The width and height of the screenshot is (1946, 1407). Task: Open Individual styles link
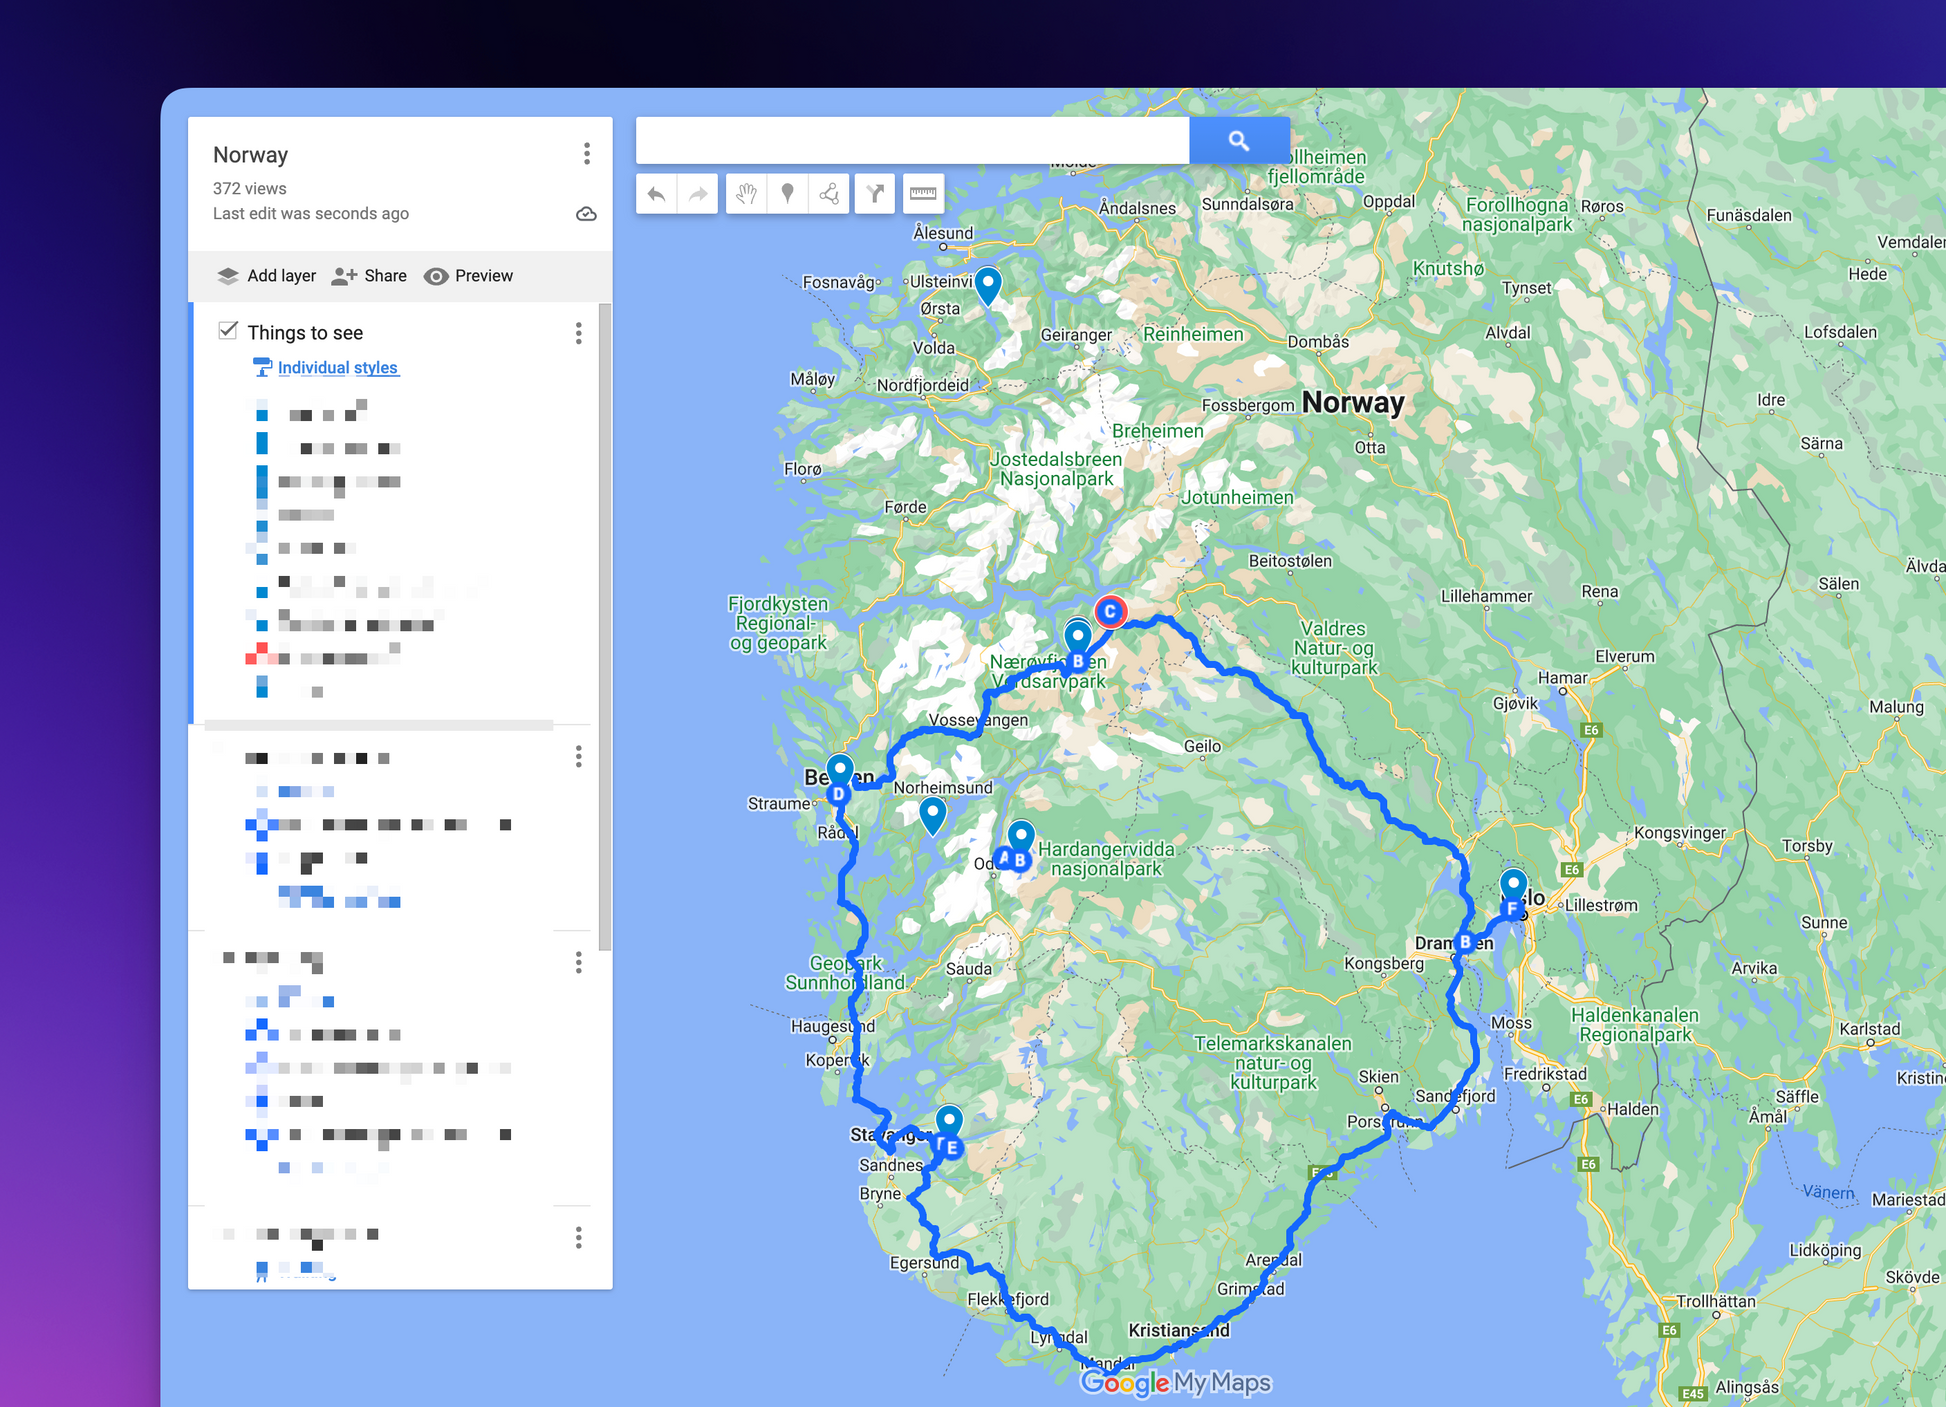point(337,368)
